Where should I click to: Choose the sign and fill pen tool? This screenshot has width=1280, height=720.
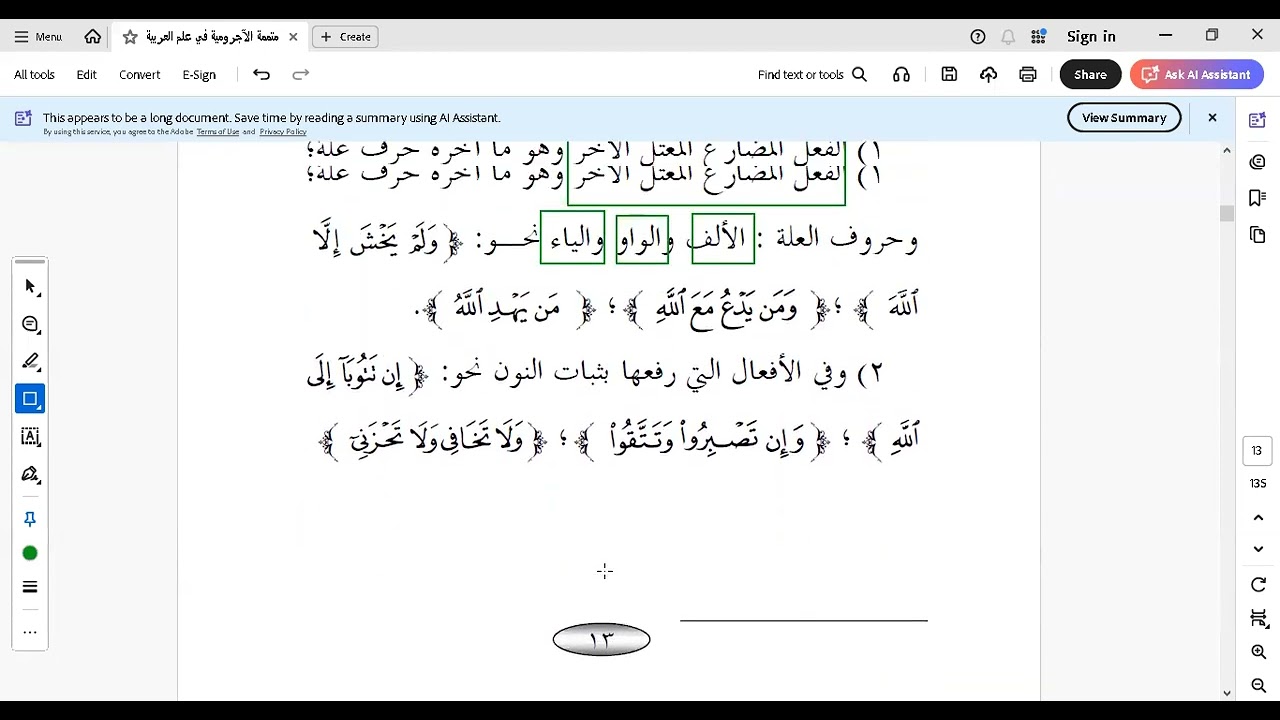tap(30, 474)
